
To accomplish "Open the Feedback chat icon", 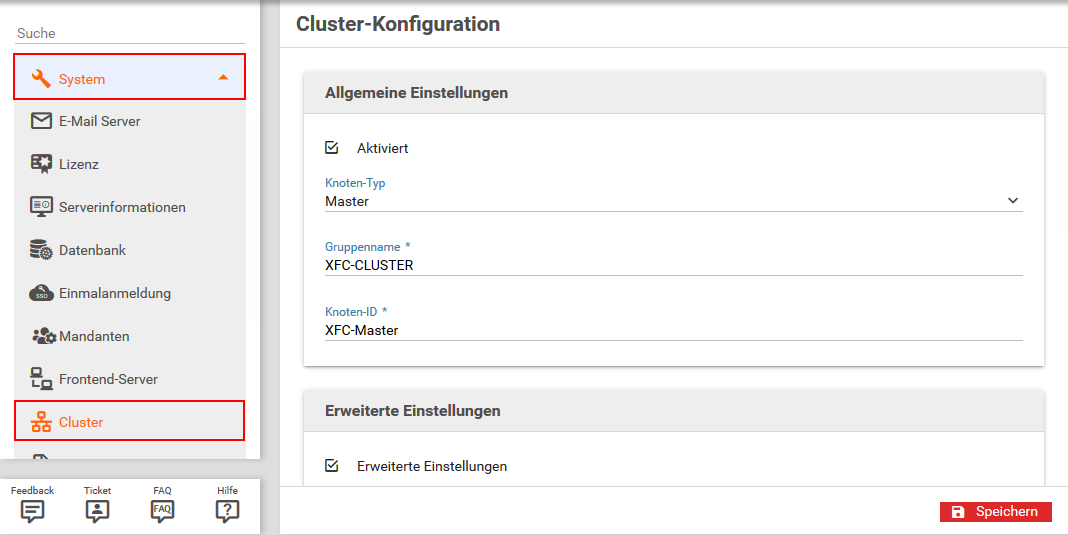I will click(x=32, y=511).
